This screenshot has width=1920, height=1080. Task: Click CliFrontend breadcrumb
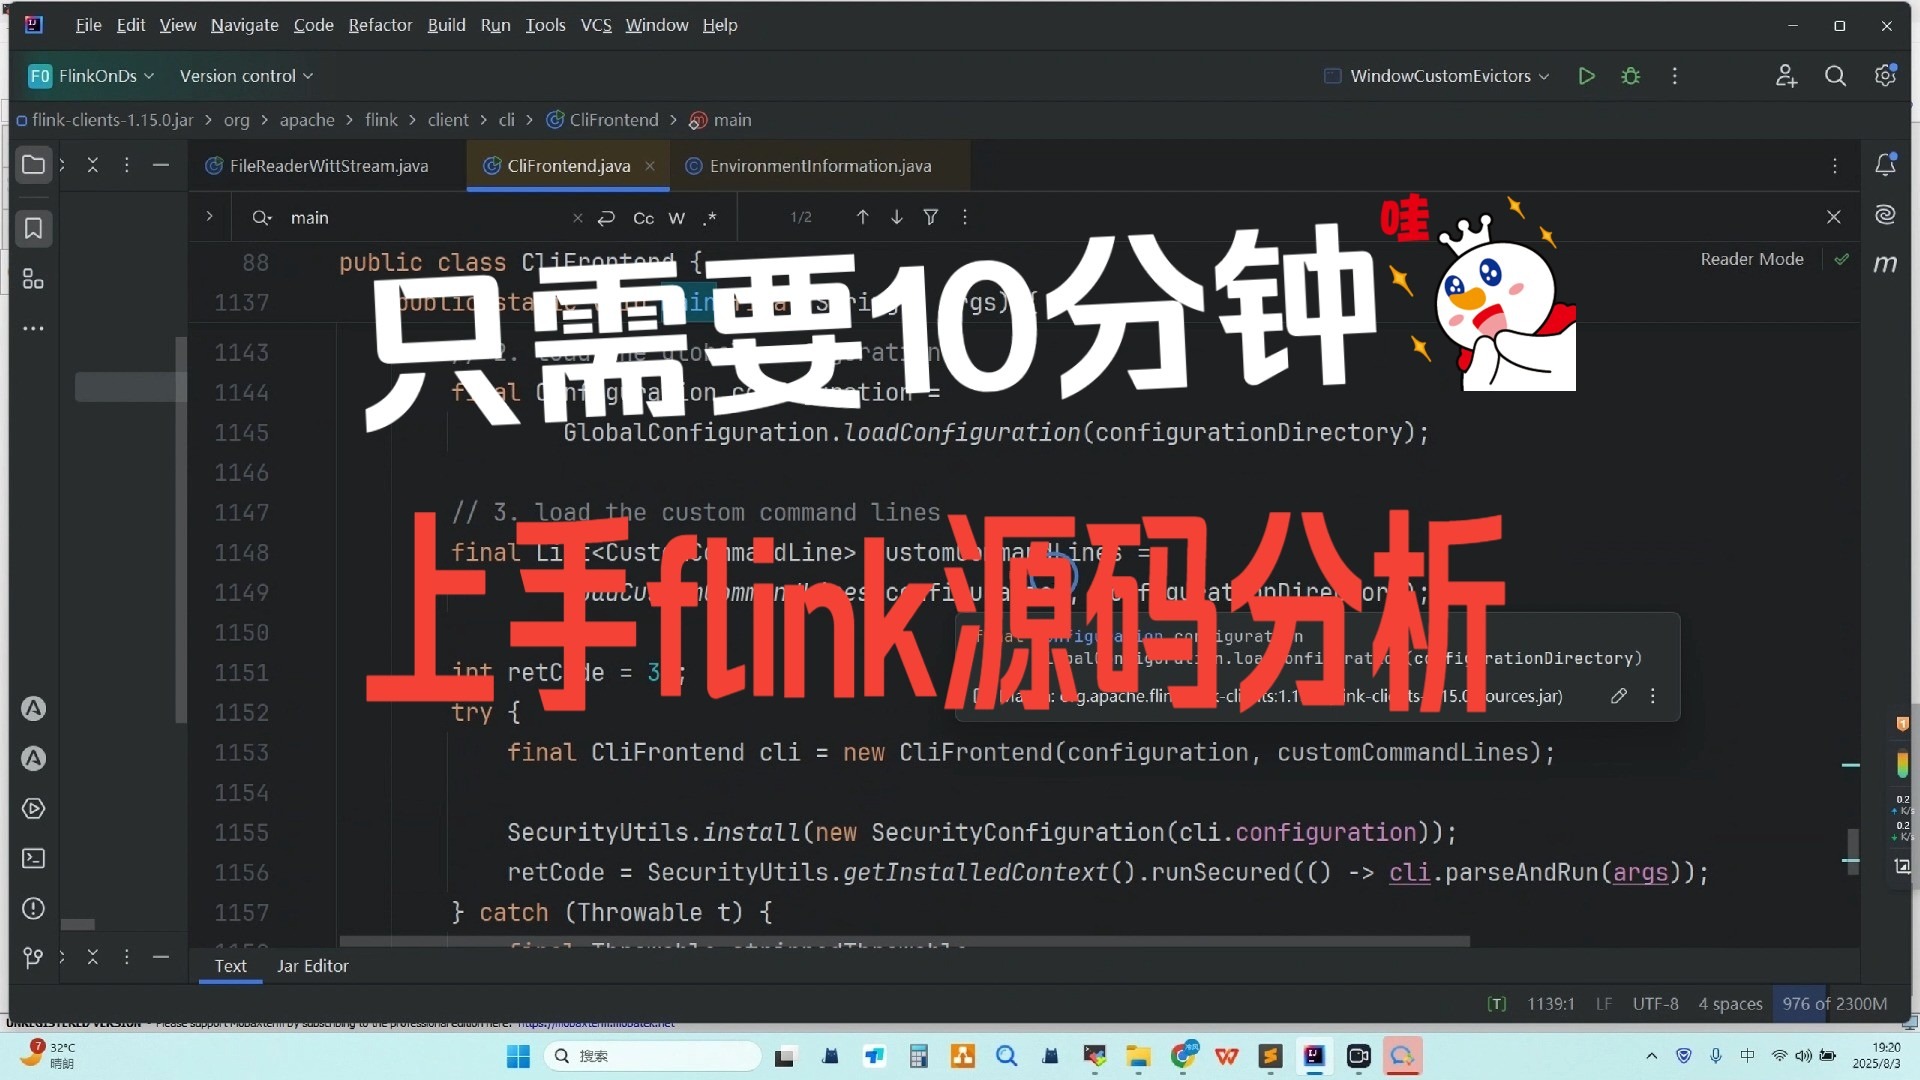pos(603,120)
